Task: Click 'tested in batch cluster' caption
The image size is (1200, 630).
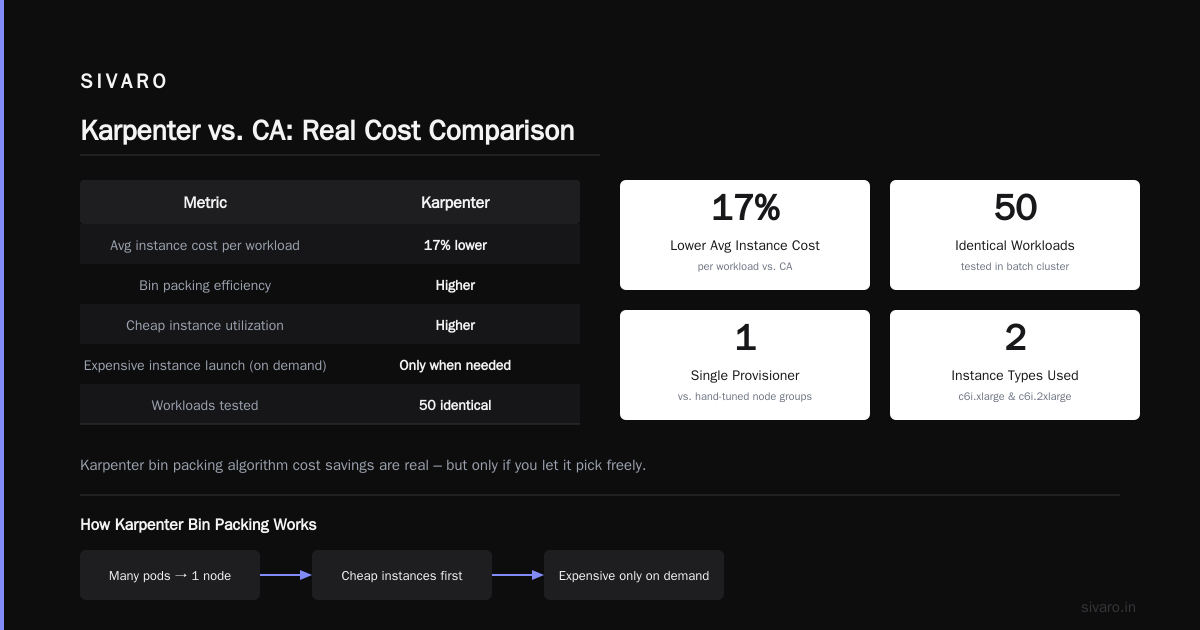Action: click(1015, 266)
